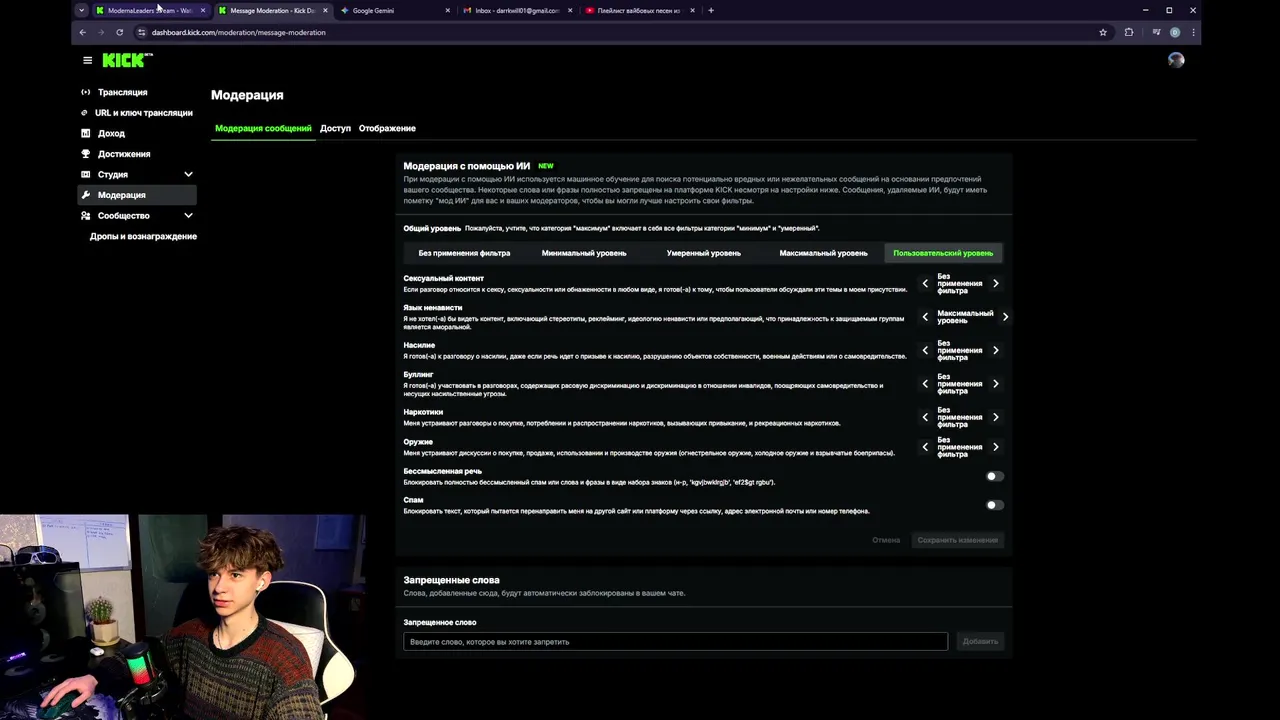Go forward with the browser forward arrow
1280x720 pixels.
point(100,32)
